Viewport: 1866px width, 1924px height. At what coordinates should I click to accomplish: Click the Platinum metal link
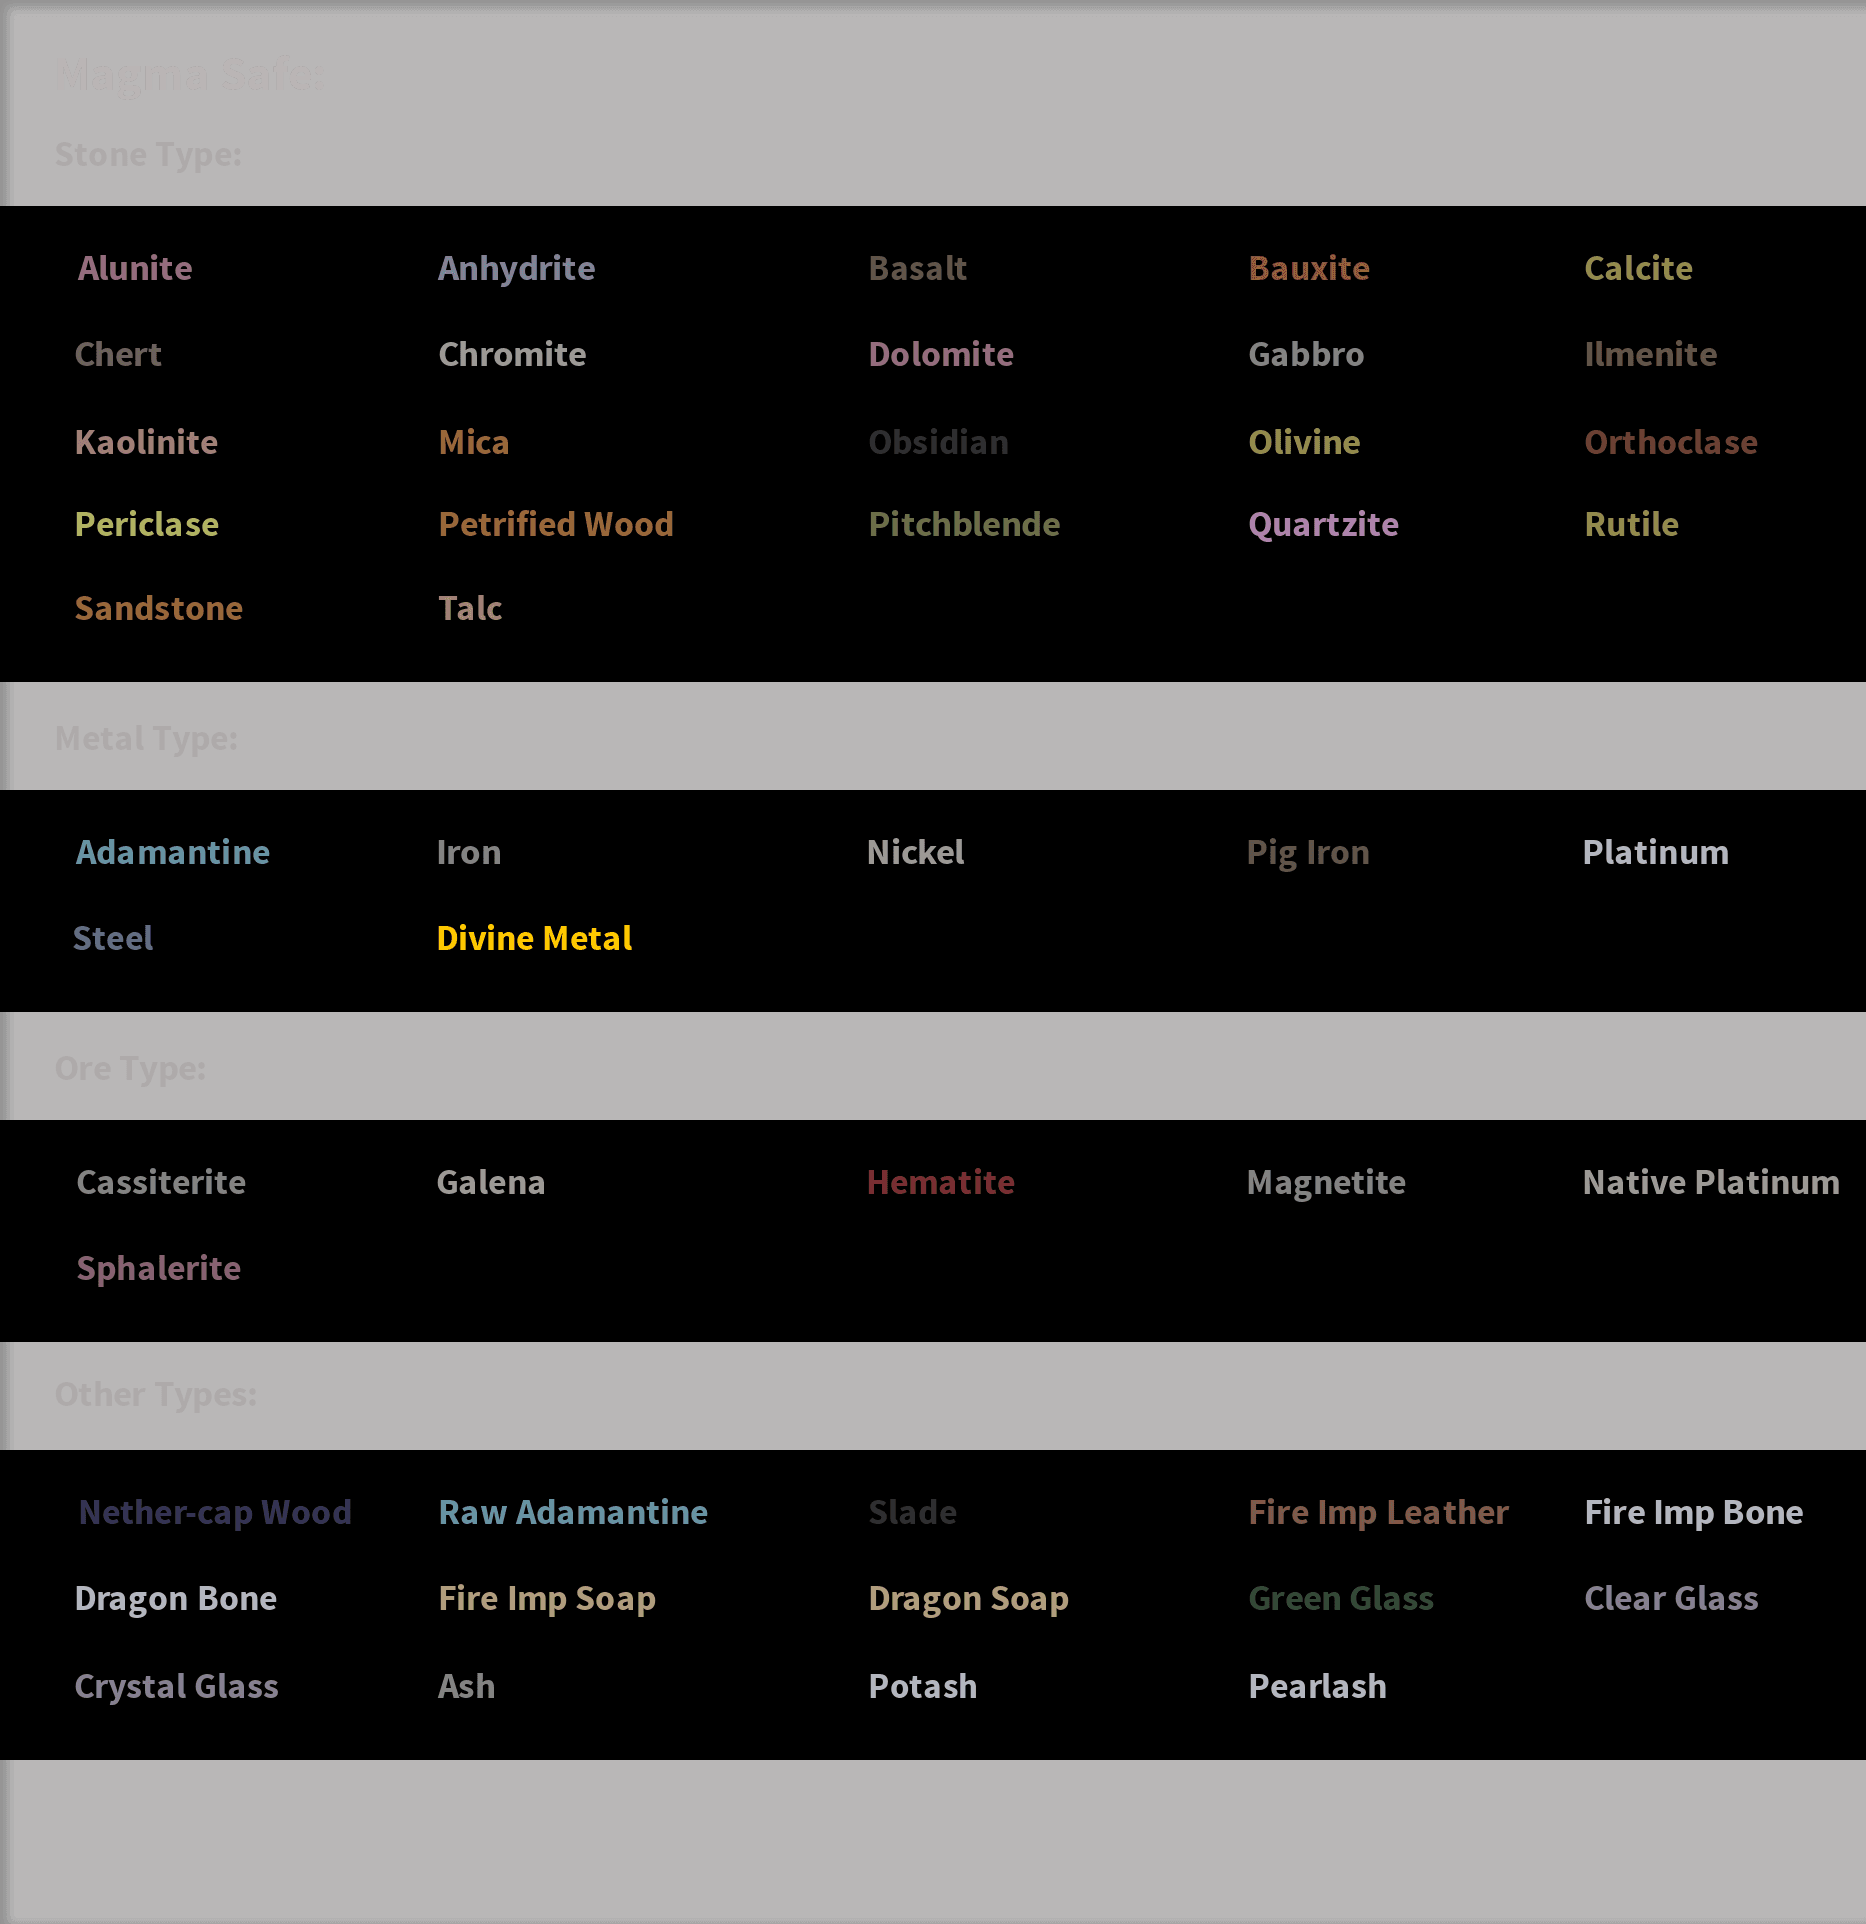(1655, 852)
